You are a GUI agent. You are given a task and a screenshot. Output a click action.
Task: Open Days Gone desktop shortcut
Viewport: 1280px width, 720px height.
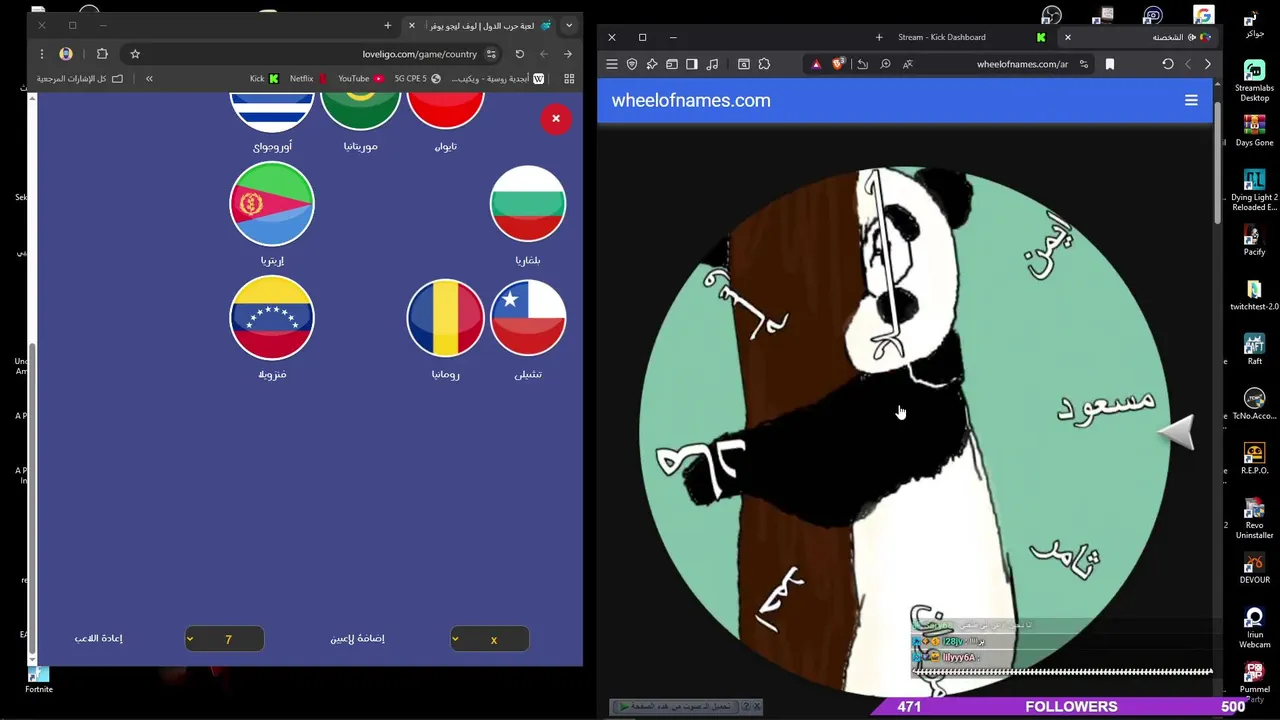[x=1254, y=131]
